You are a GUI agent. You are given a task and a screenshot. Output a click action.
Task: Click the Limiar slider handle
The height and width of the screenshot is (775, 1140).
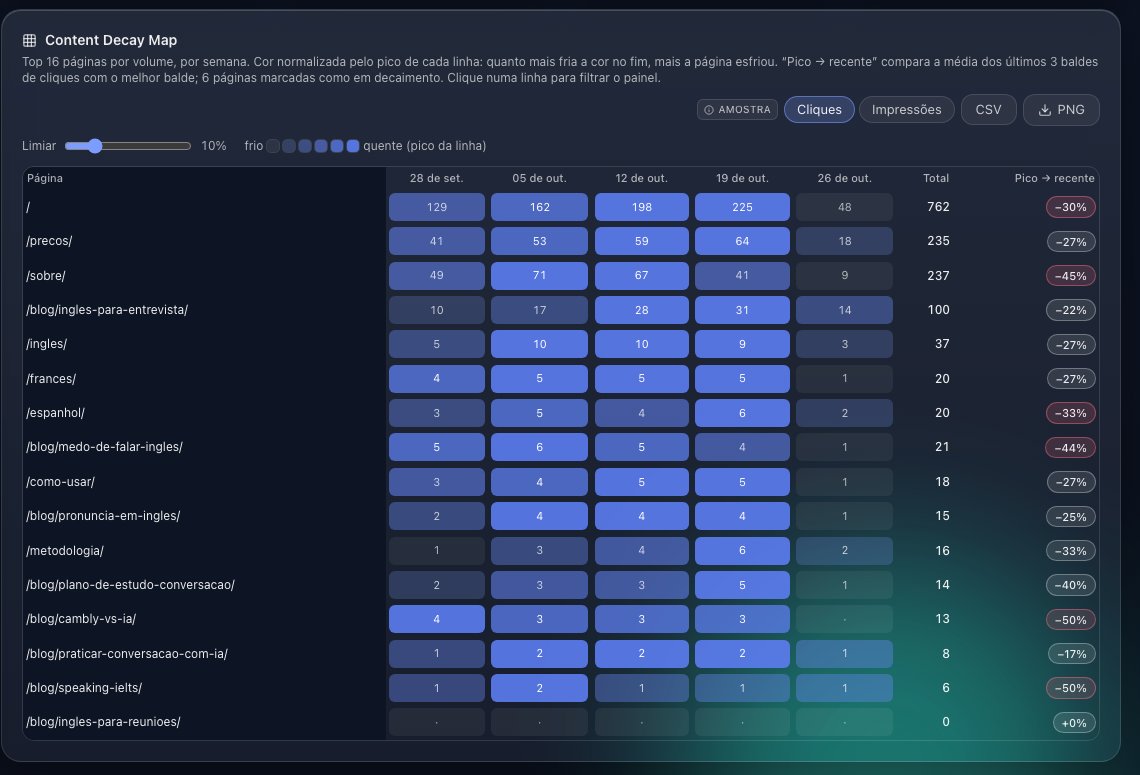(x=95, y=146)
